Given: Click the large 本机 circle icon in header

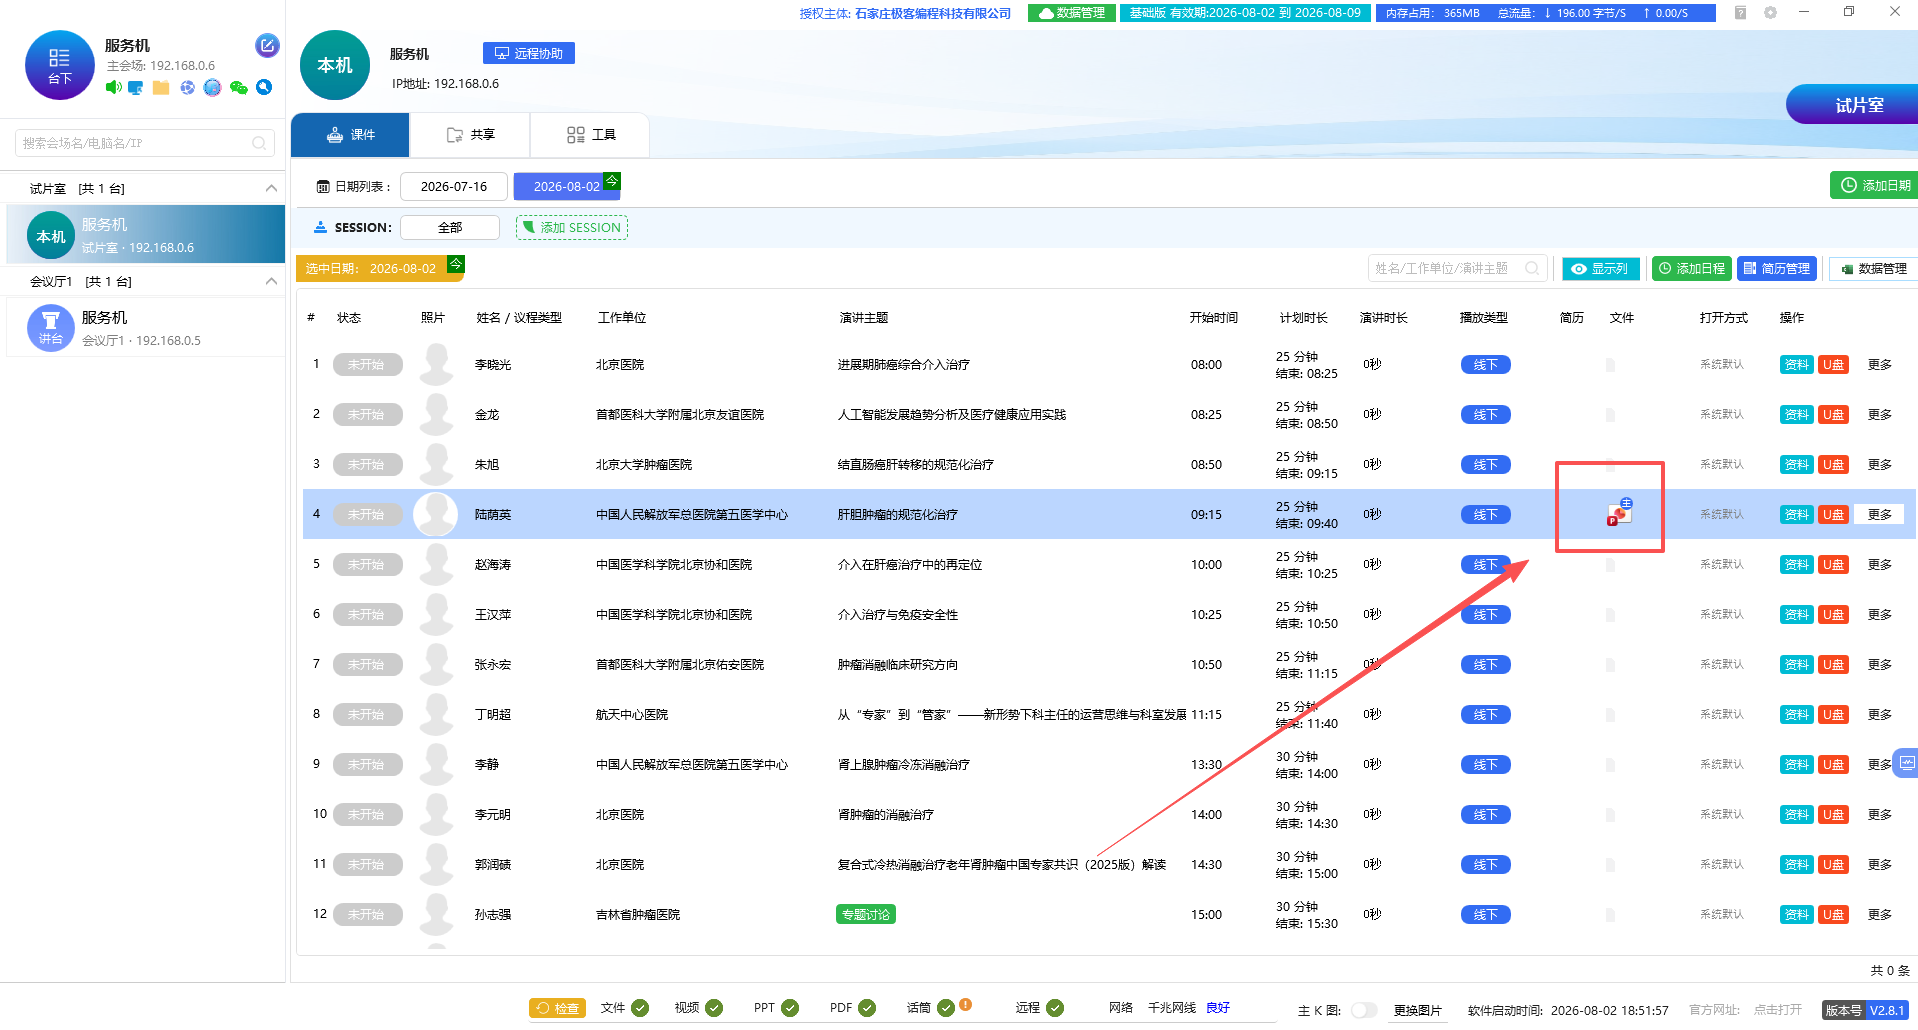Looking at the screenshot, I should pyautogui.click(x=335, y=65).
